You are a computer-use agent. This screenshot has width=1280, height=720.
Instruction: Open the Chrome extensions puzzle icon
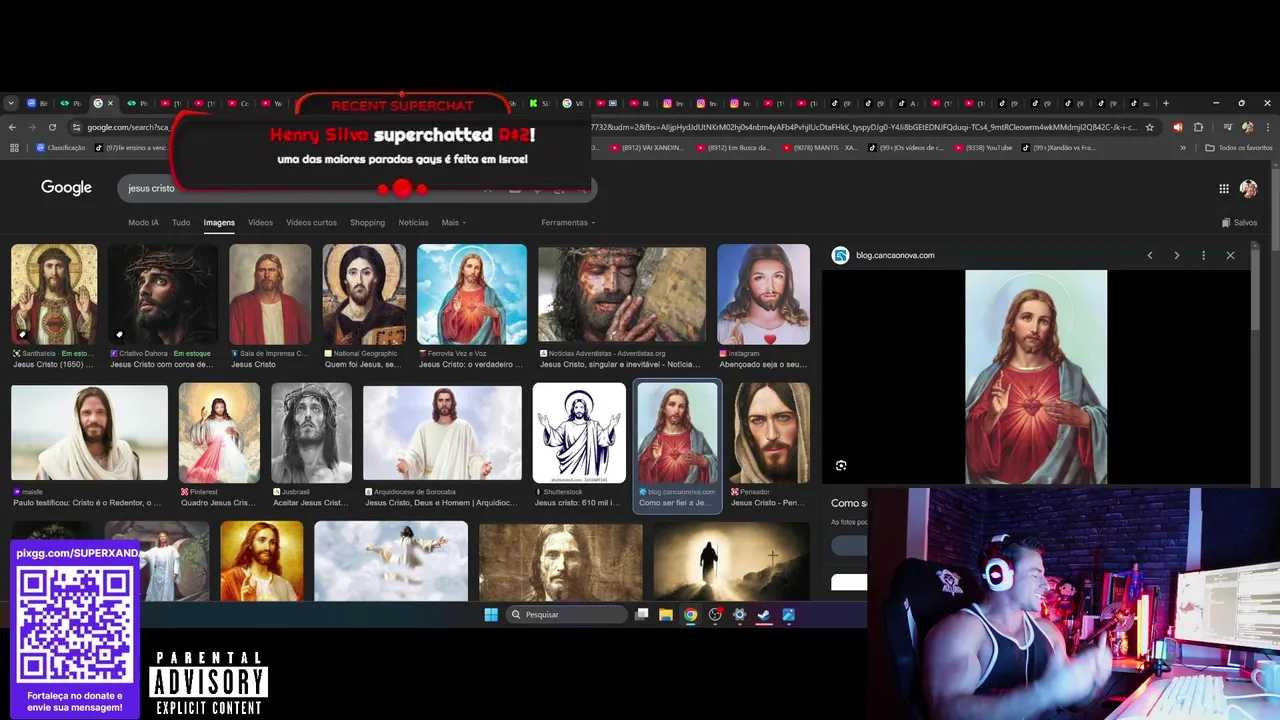pos(1198,127)
